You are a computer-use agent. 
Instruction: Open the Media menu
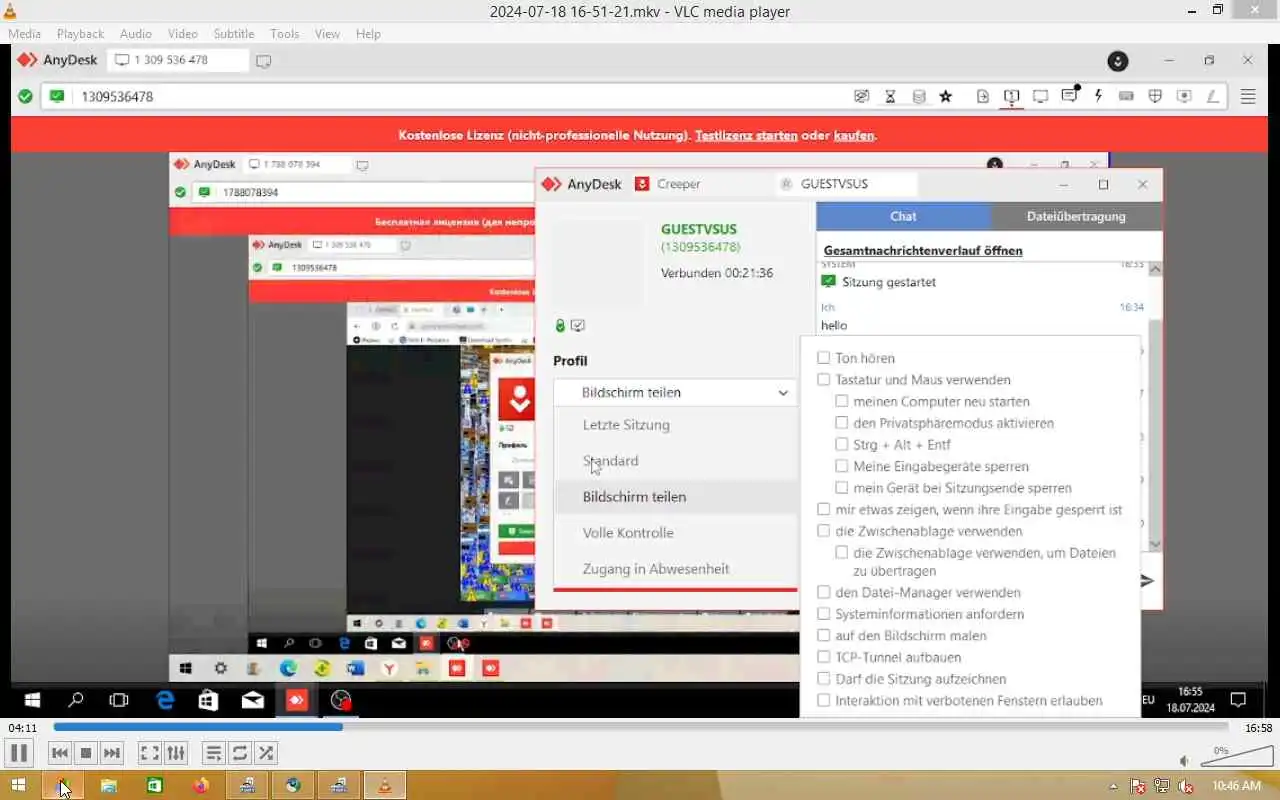point(24,33)
